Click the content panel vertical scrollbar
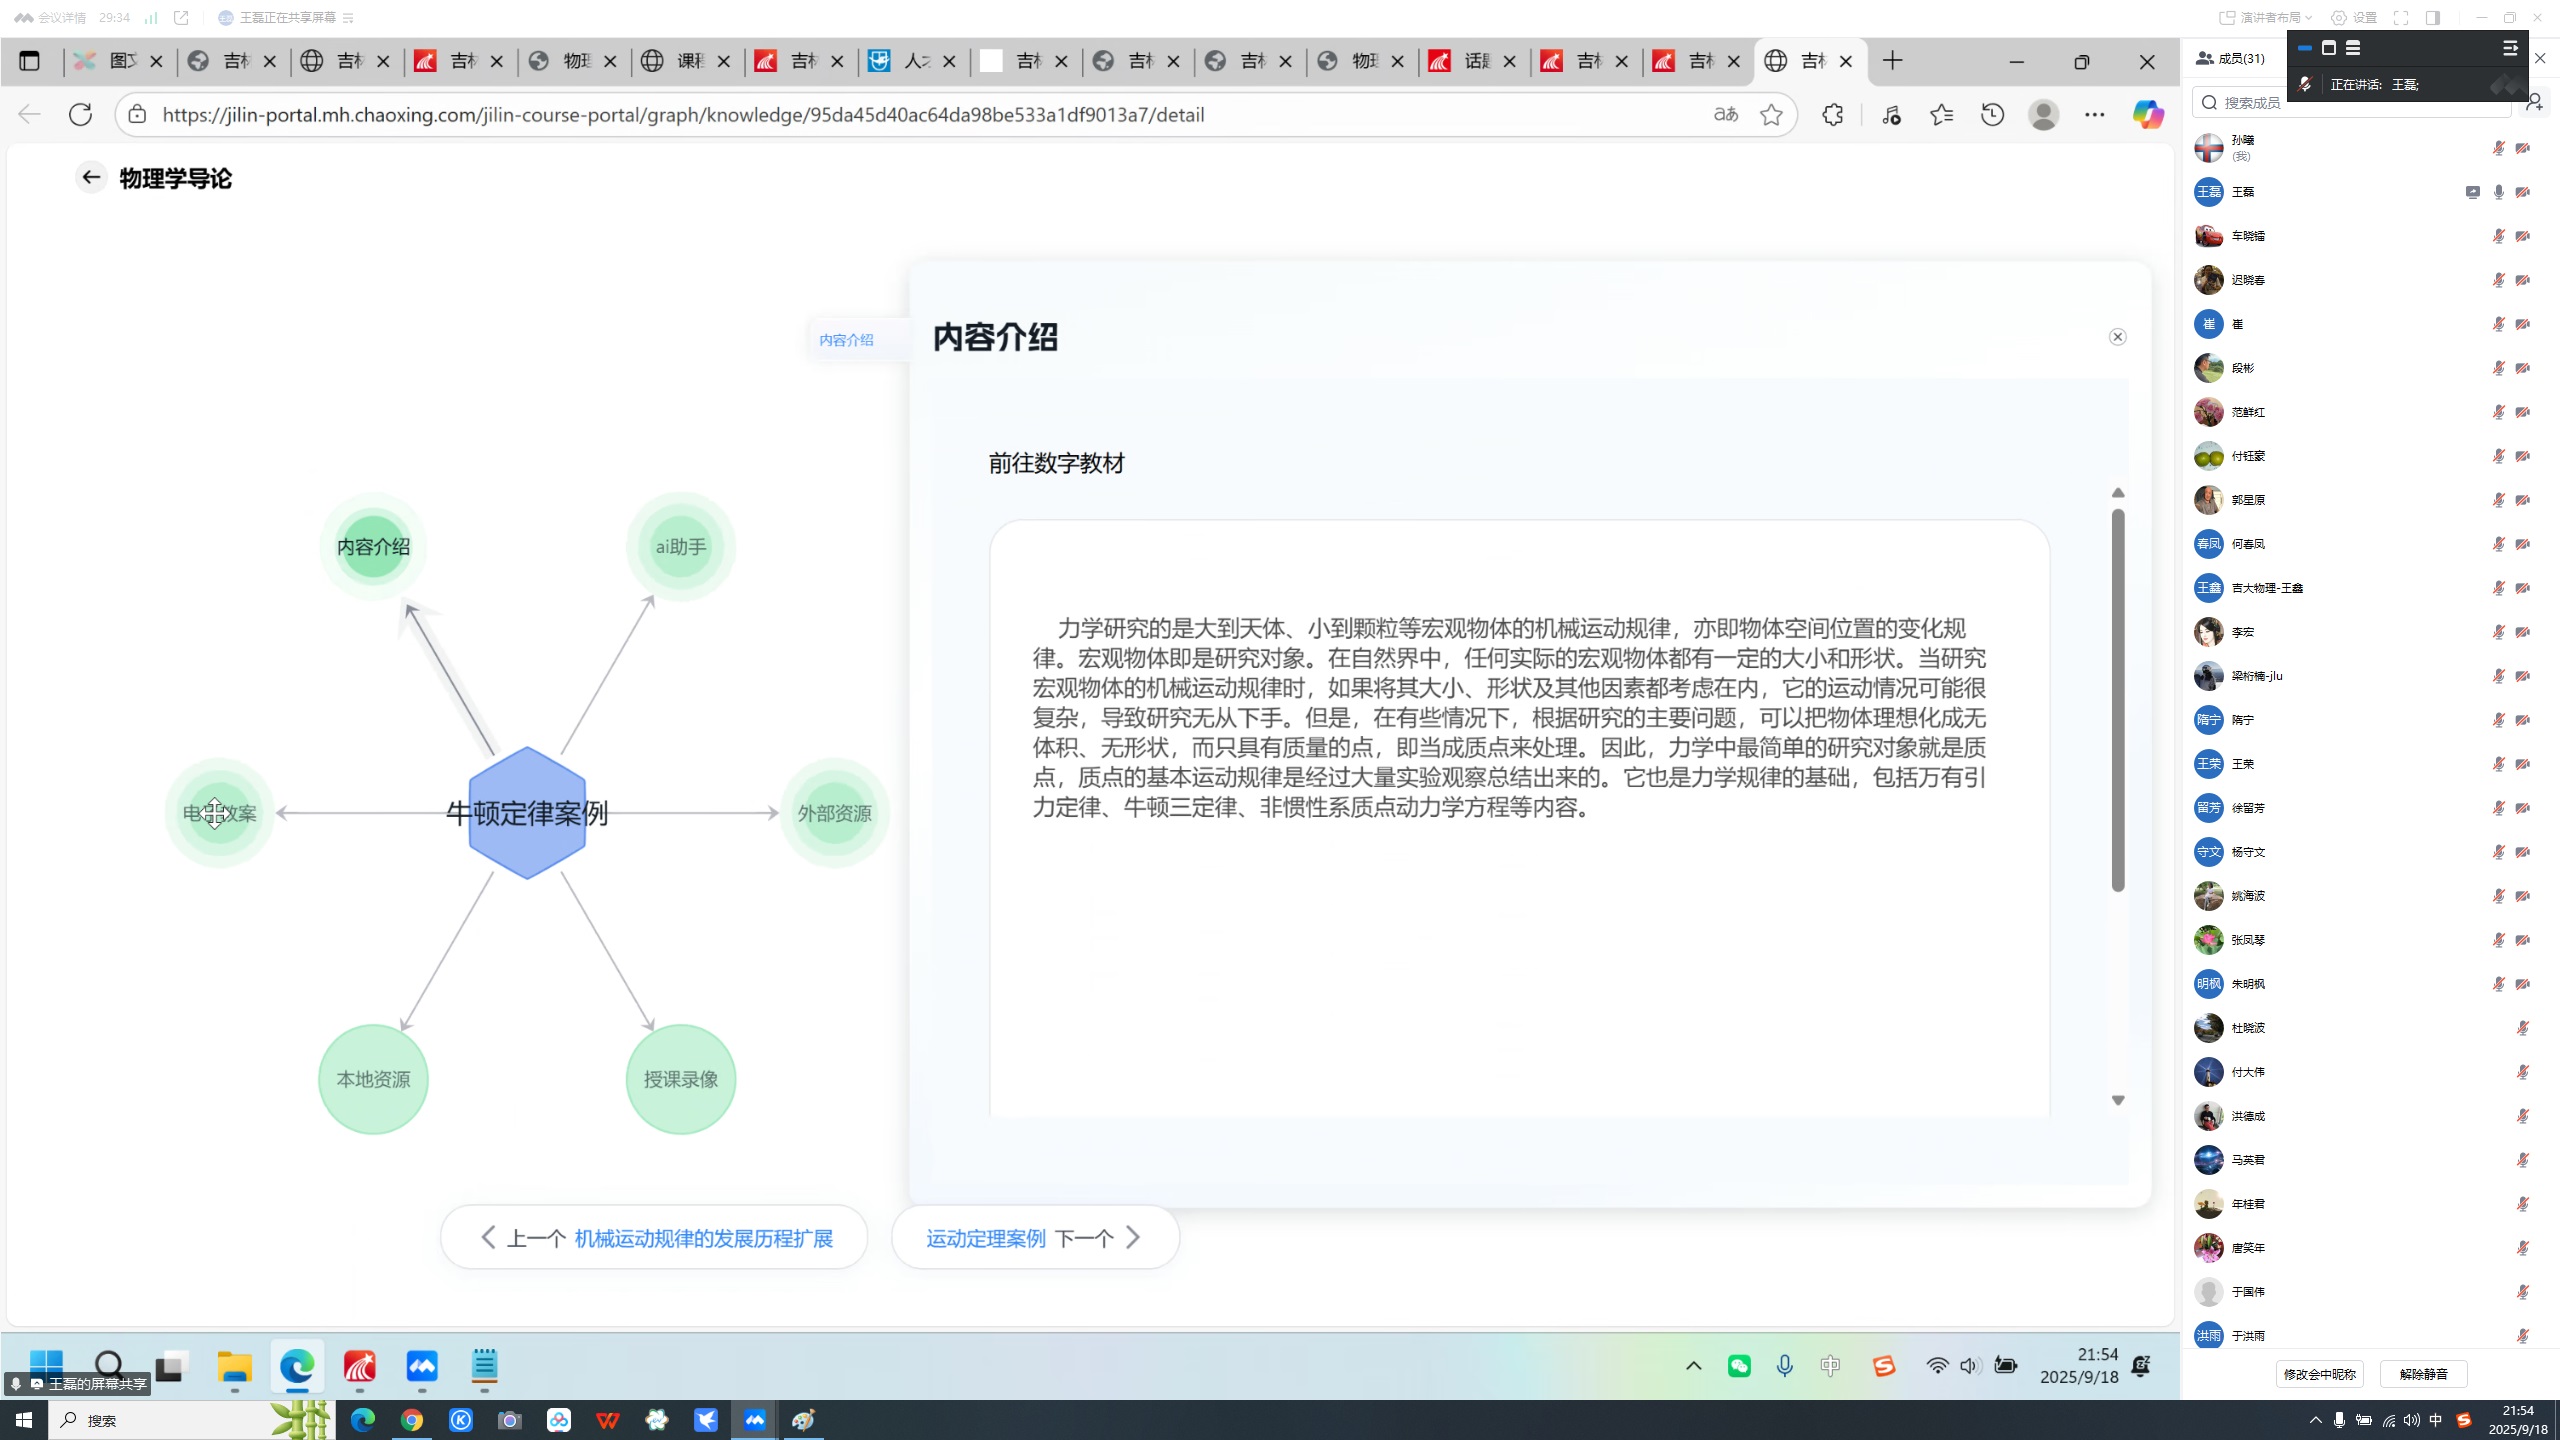Viewport: 2560px width, 1440px height. pos(2117,700)
